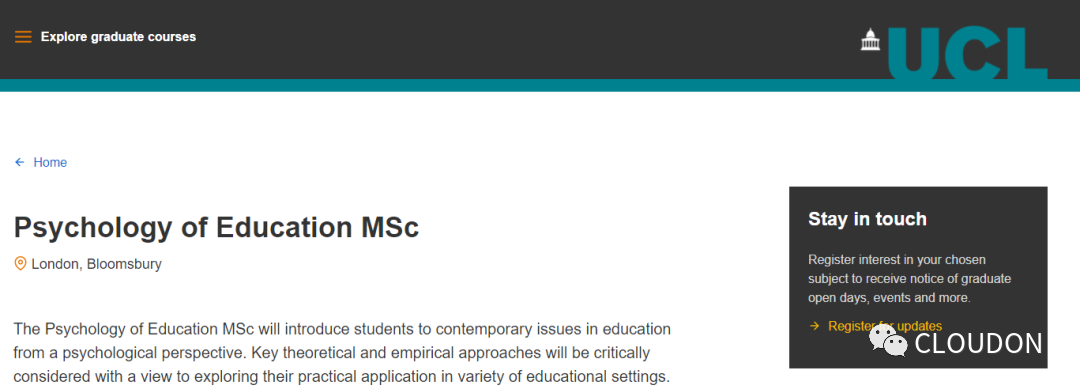Click the dark header bar background
Screen dimensions: 1080x389
coord(482,39)
